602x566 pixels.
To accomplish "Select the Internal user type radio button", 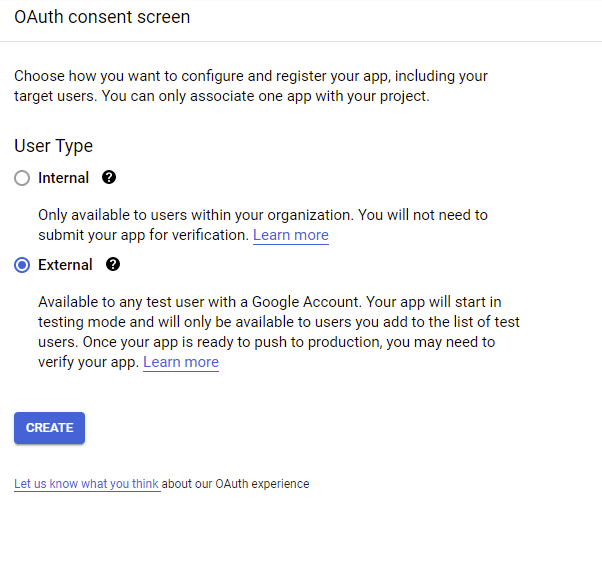I will (22, 179).
